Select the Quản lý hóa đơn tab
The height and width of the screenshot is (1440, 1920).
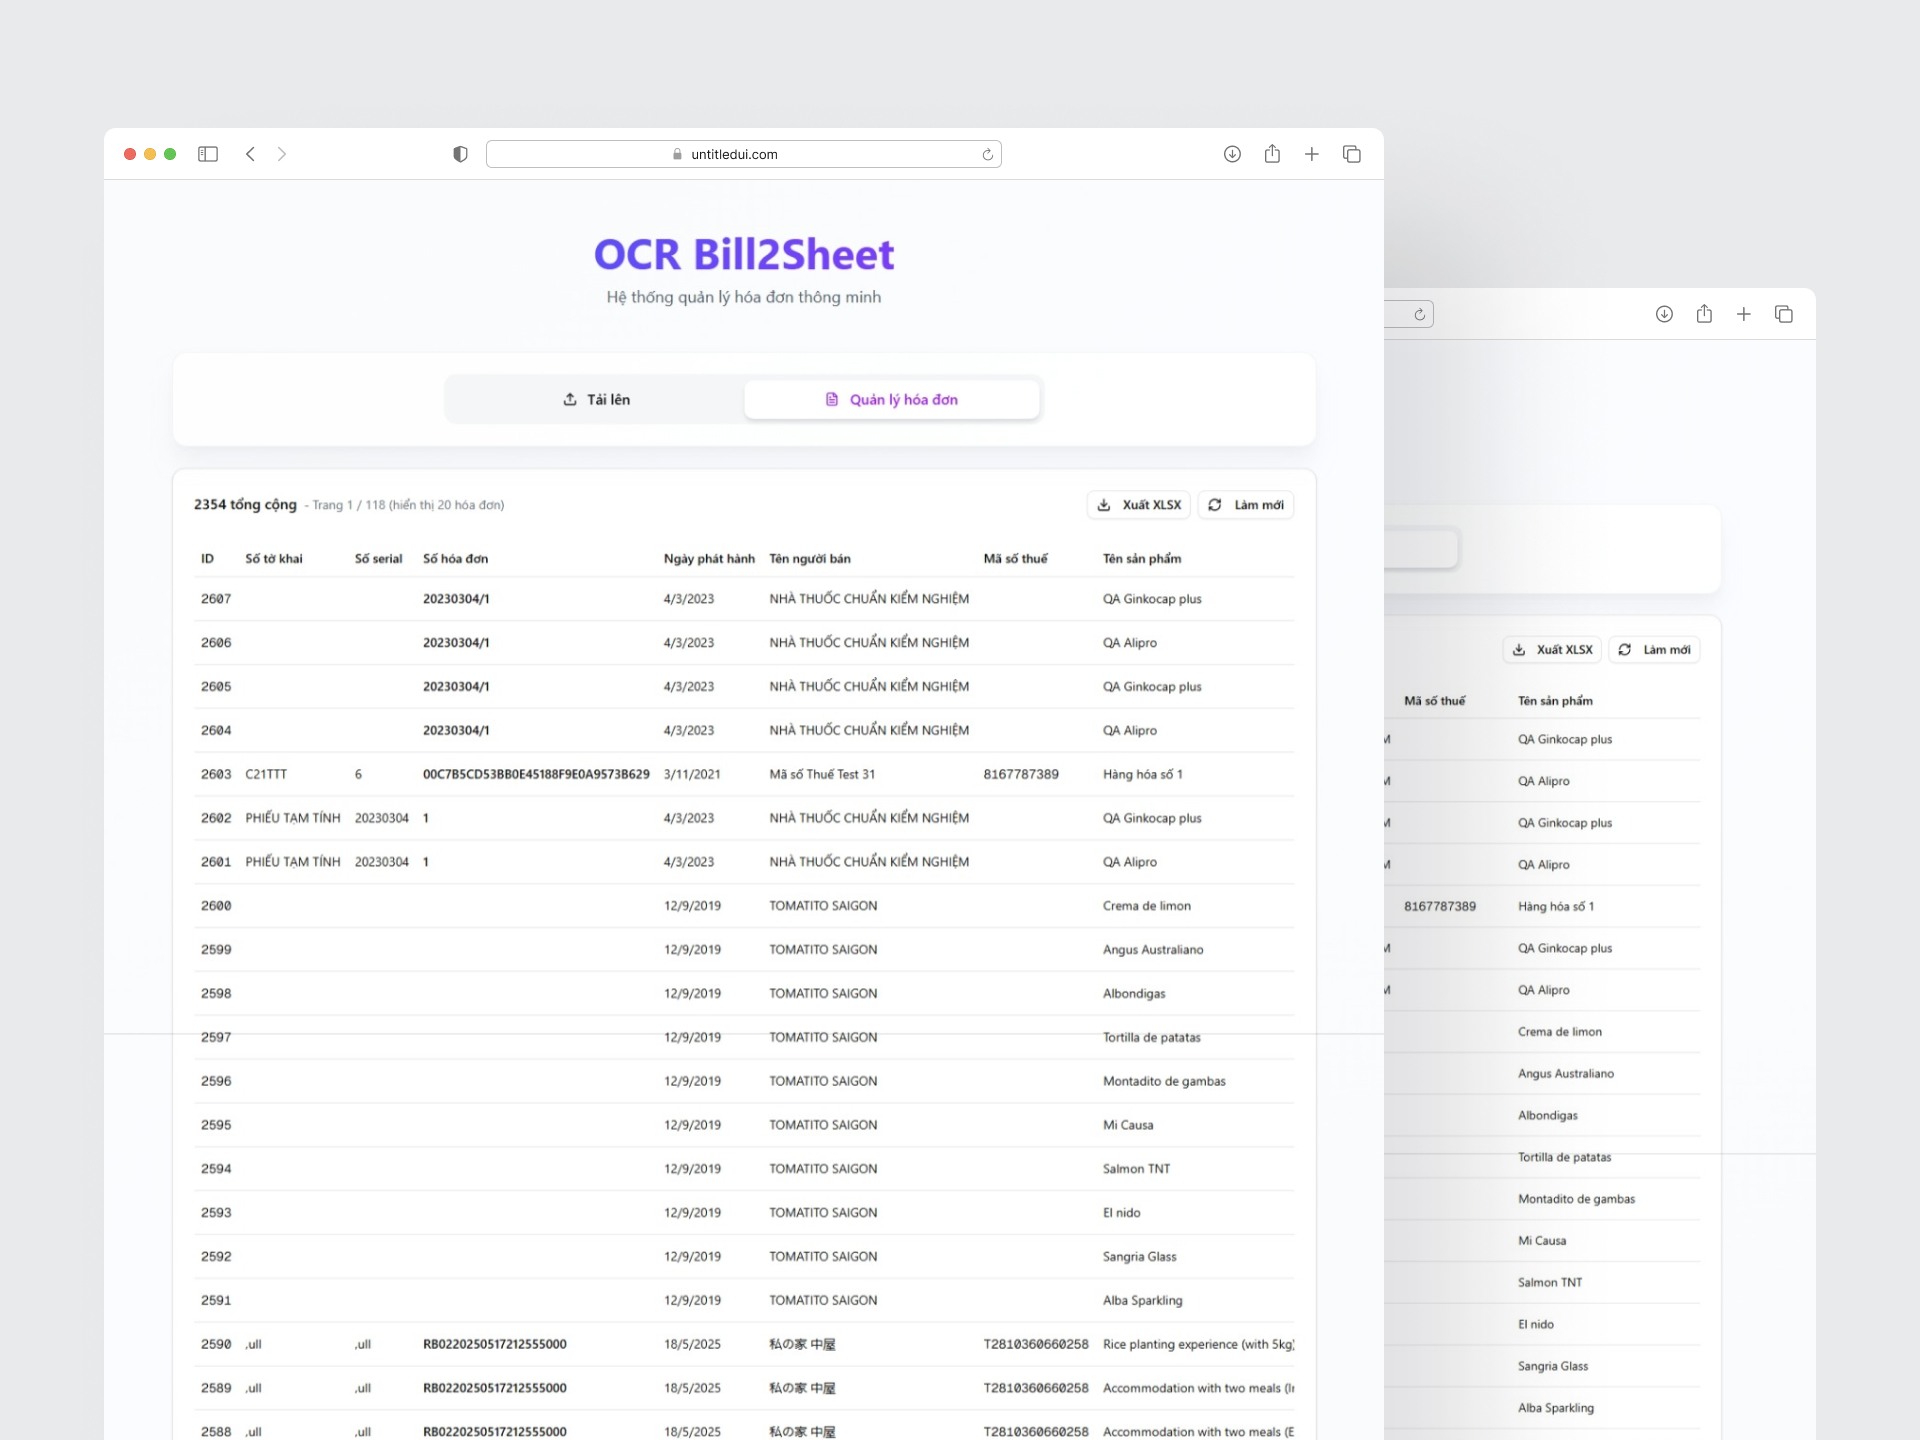coord(892,399)
